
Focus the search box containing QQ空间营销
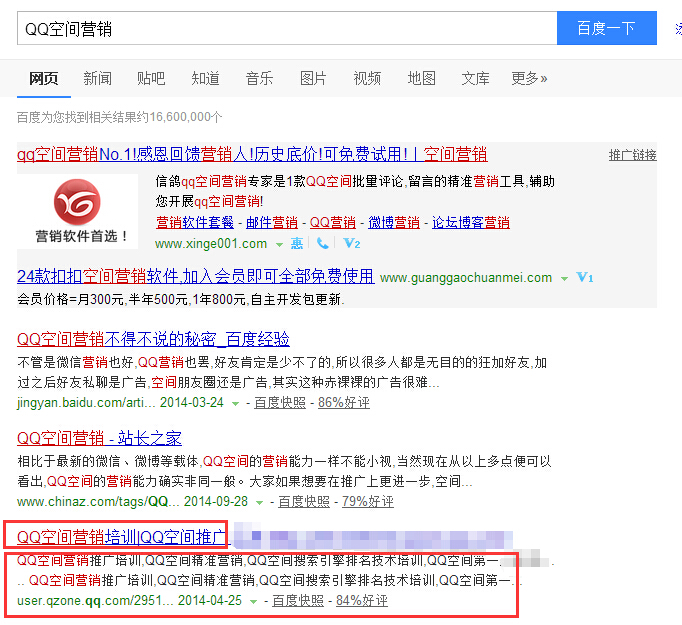287,28
